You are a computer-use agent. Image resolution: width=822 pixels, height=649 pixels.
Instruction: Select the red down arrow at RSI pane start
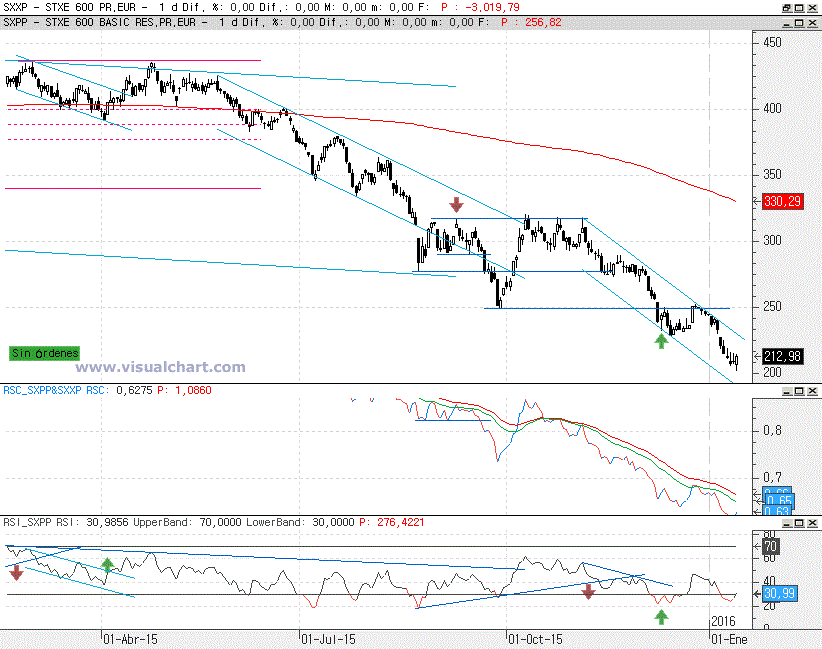(16, 572)
